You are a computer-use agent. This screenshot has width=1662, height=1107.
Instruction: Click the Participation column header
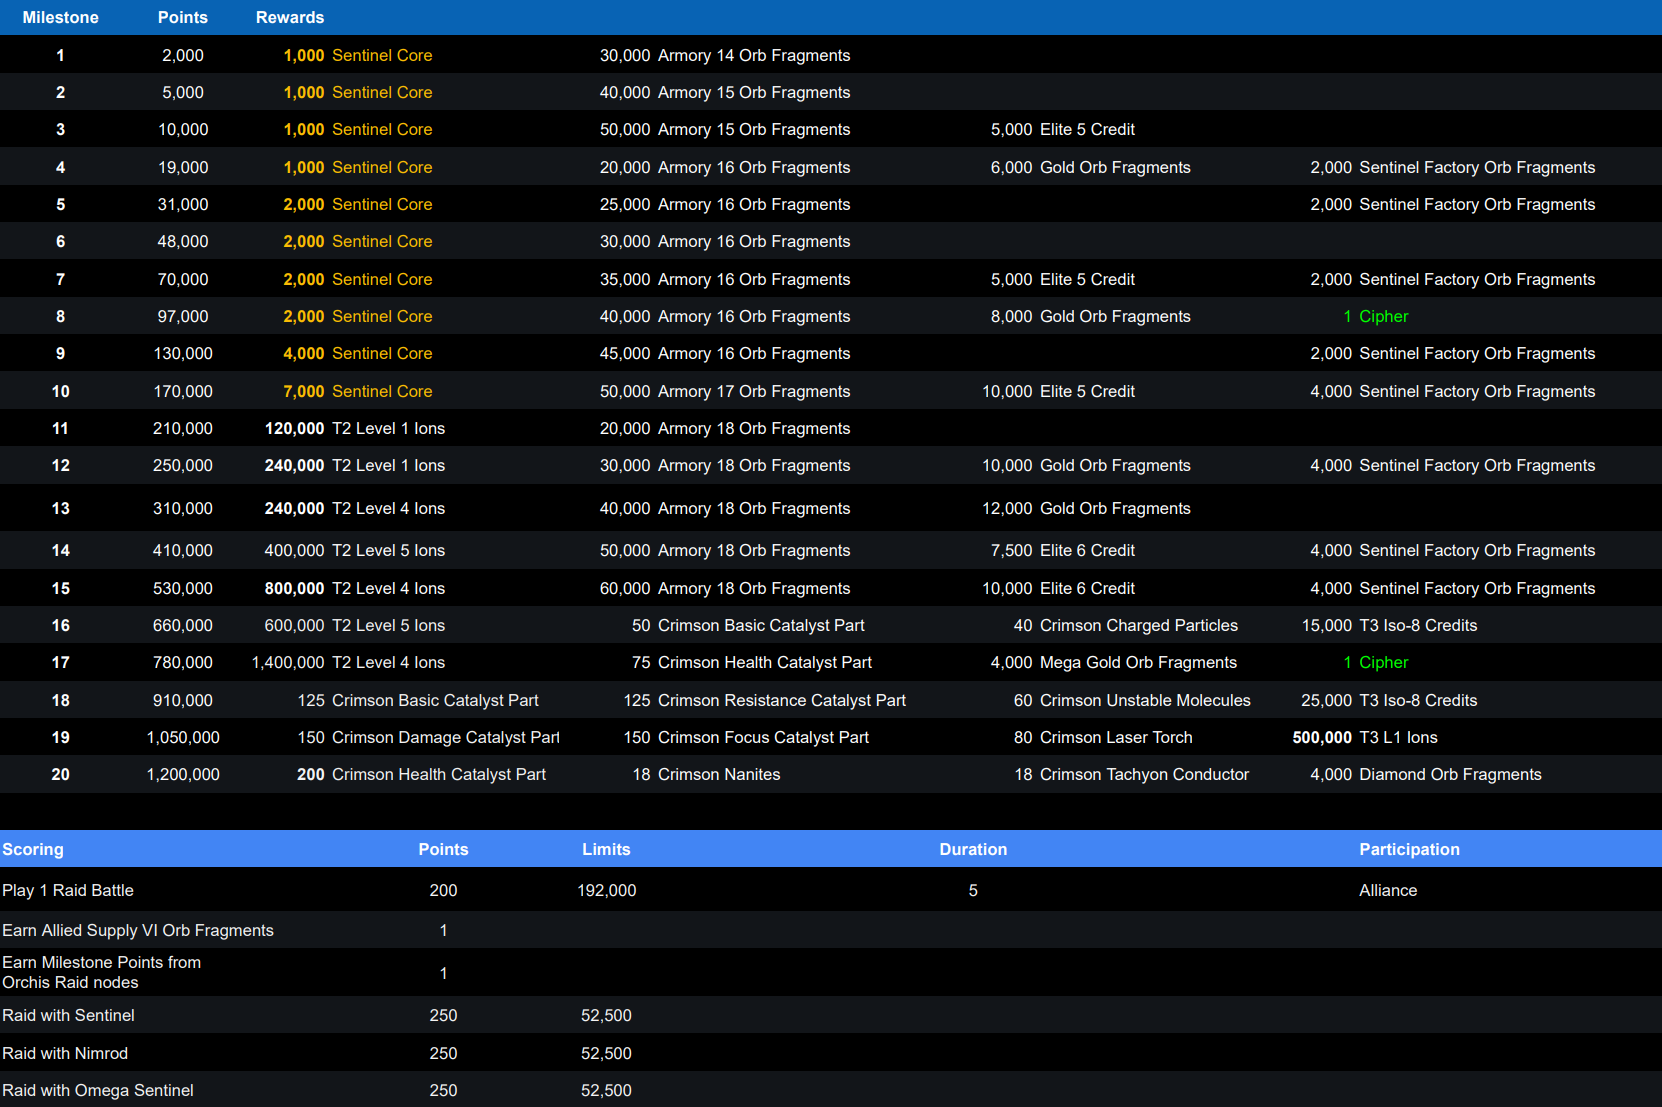click(x=1409, y=849)
